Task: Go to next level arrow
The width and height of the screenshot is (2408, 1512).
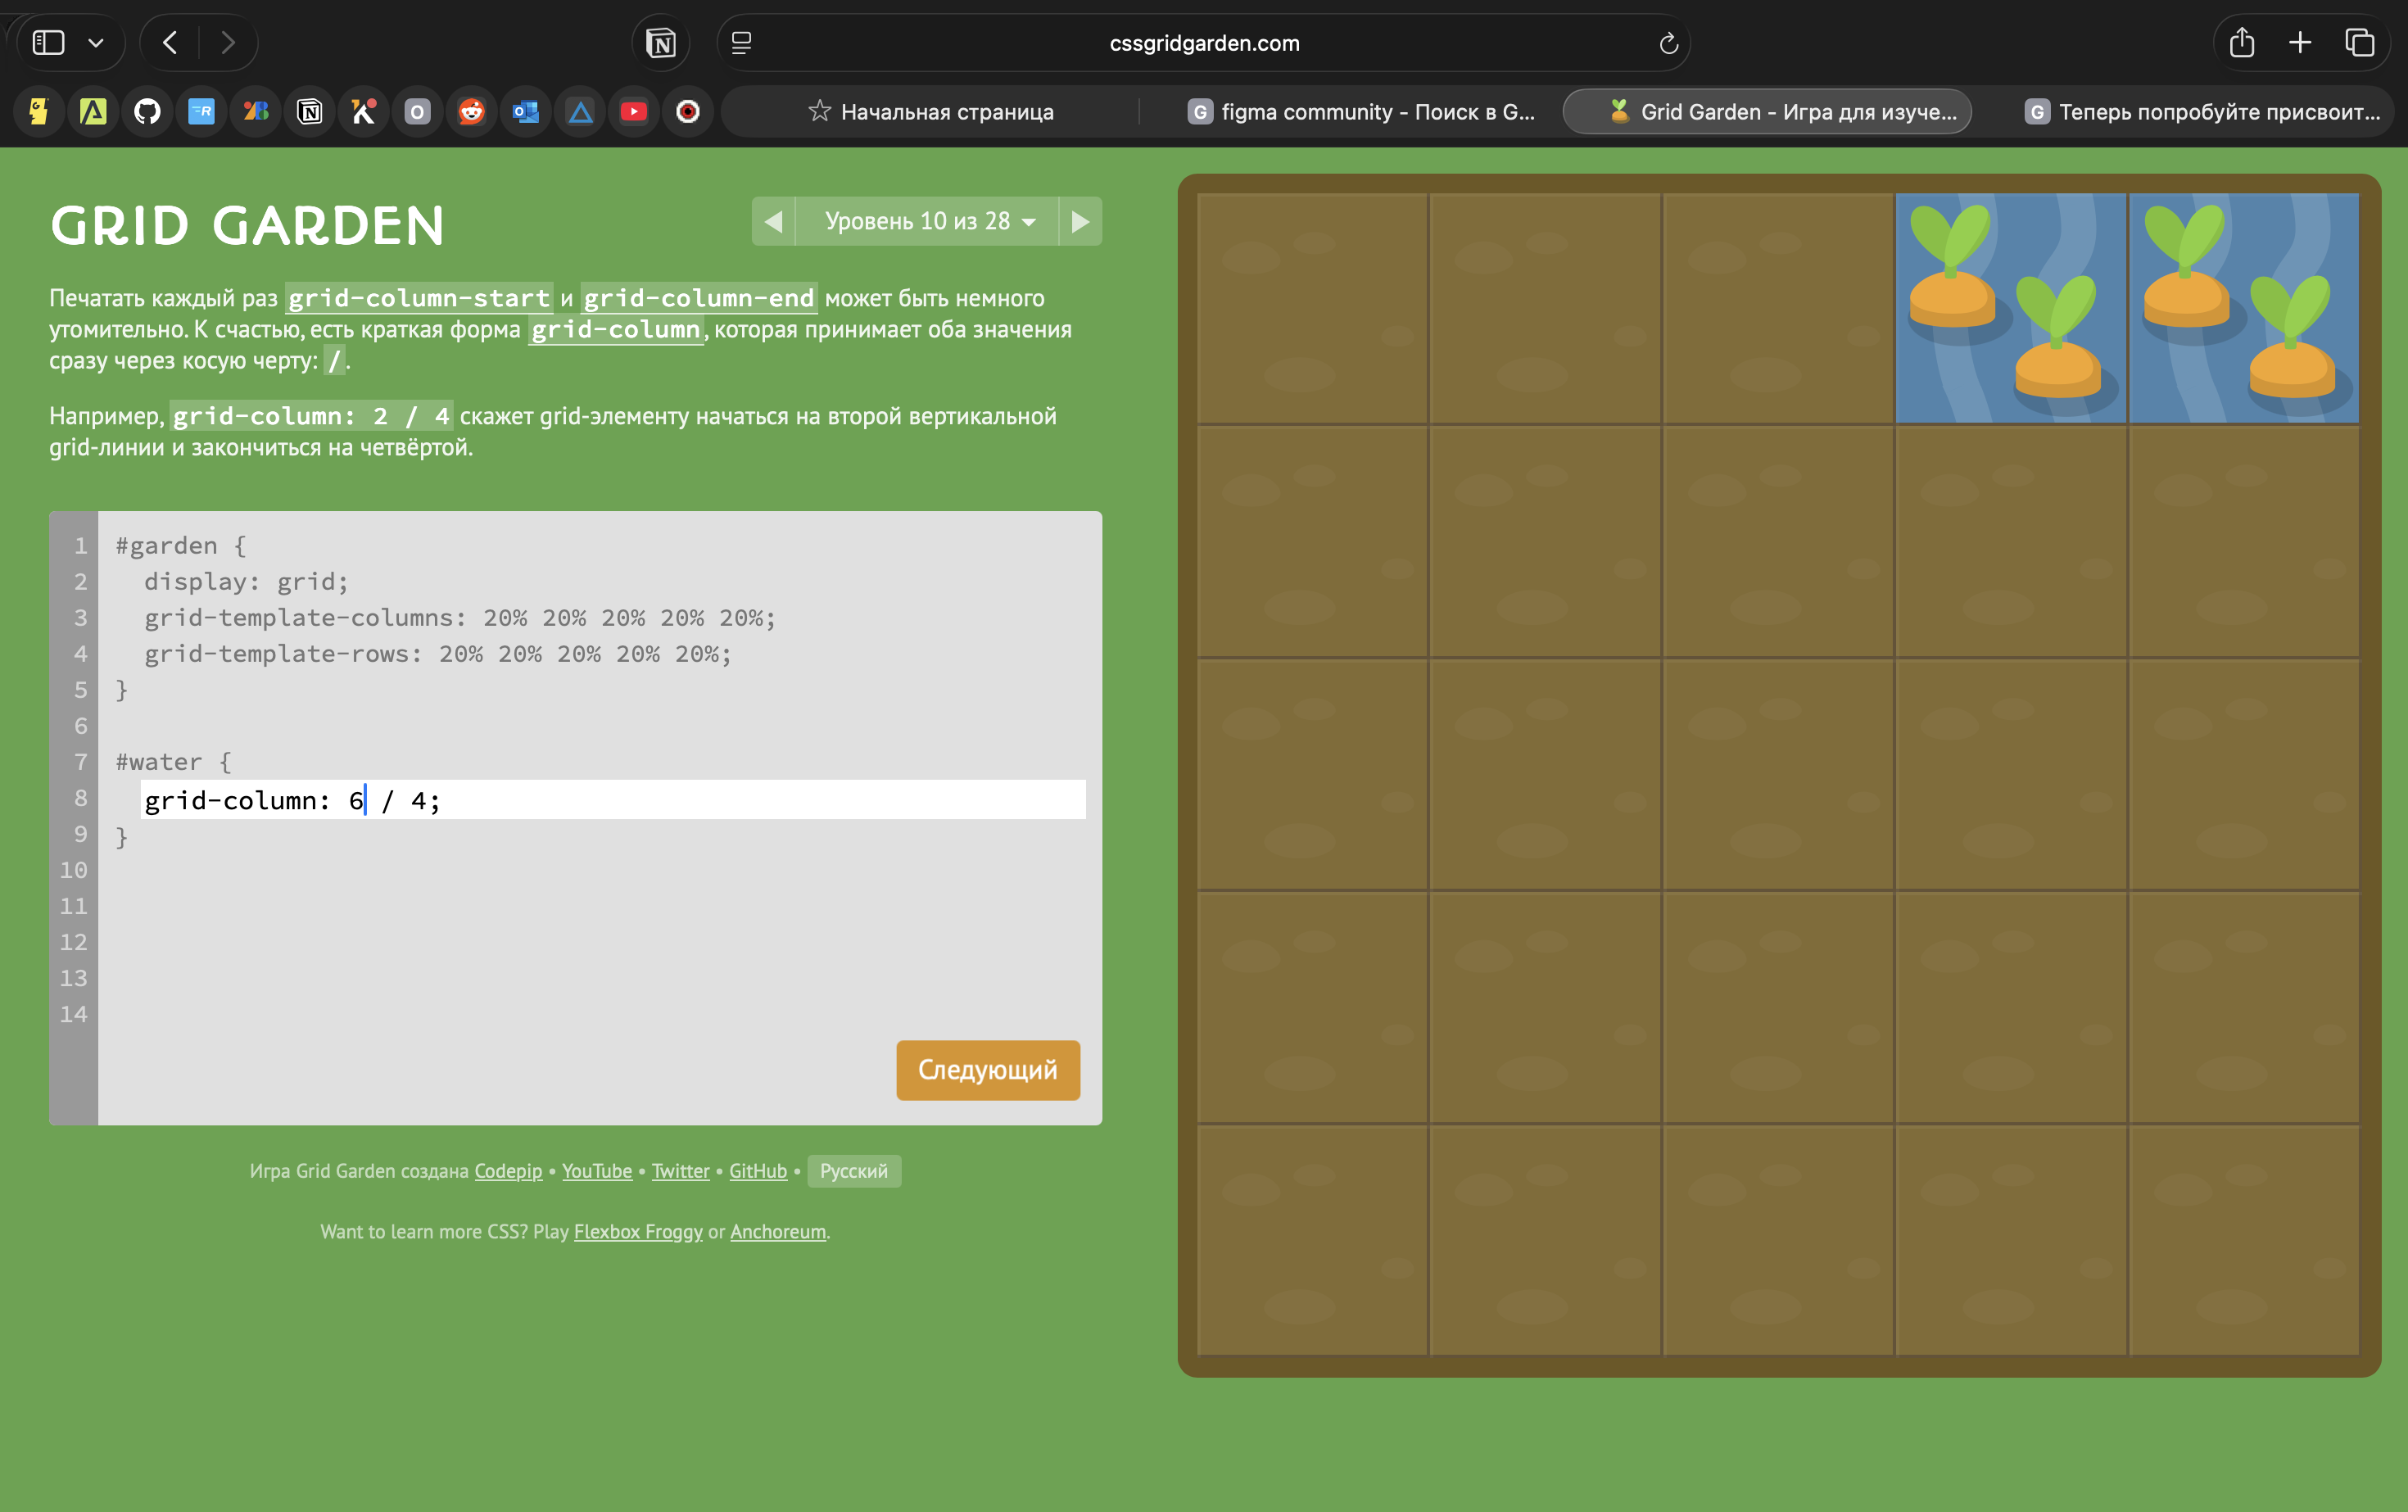Action: tap(1080, 221)
